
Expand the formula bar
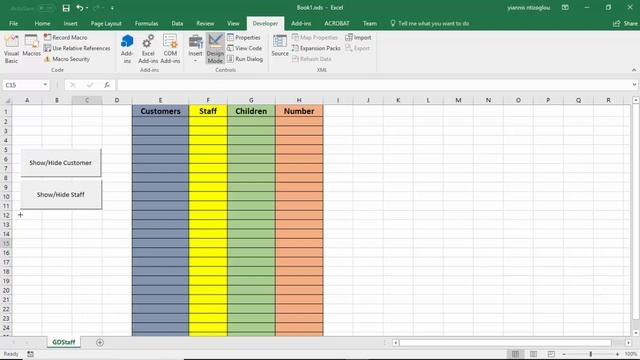tap(634, 85)
